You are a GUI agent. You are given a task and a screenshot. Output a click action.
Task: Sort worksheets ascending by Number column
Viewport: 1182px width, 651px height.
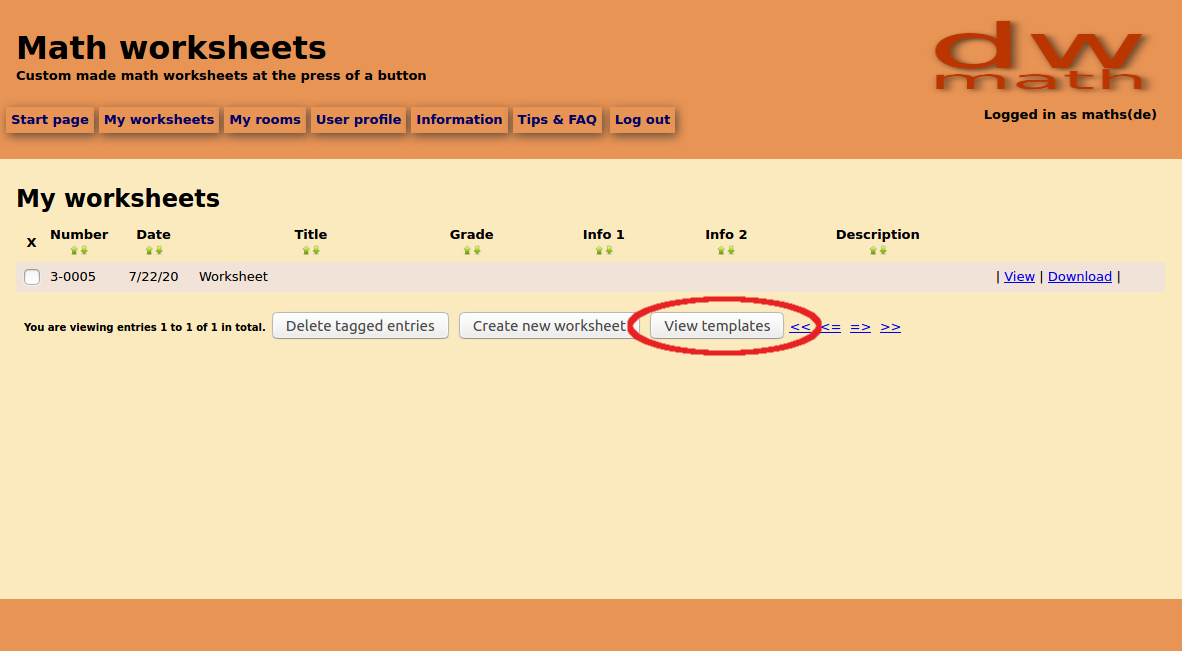click(73, 248)
